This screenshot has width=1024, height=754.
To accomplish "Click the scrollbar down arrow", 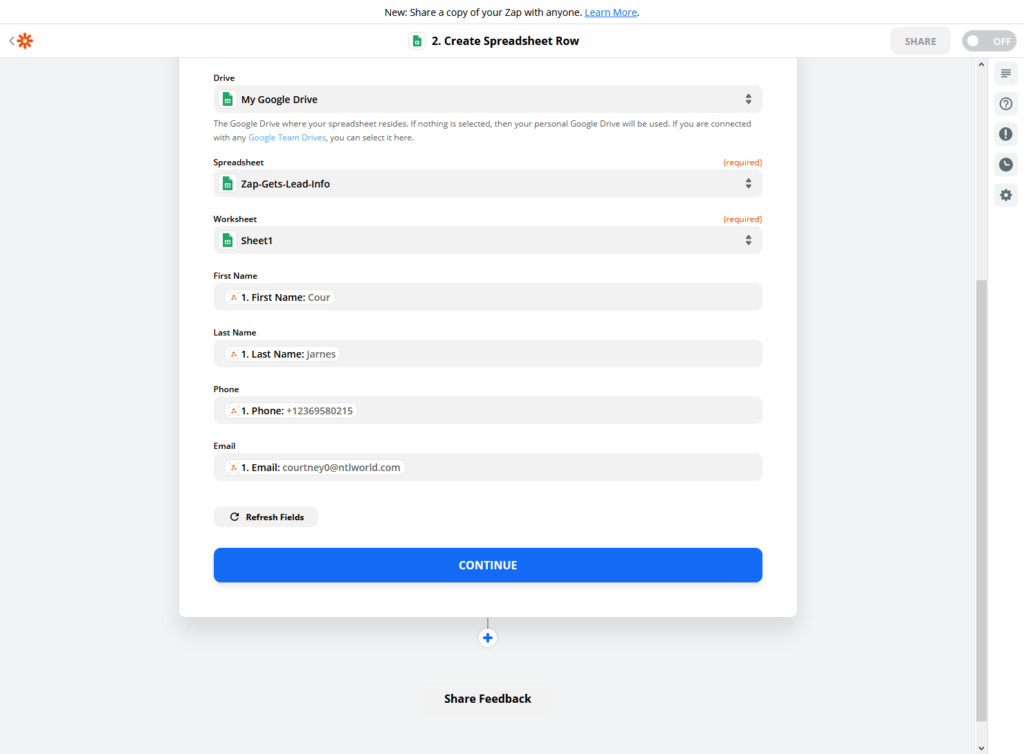I will click(981, 748).
